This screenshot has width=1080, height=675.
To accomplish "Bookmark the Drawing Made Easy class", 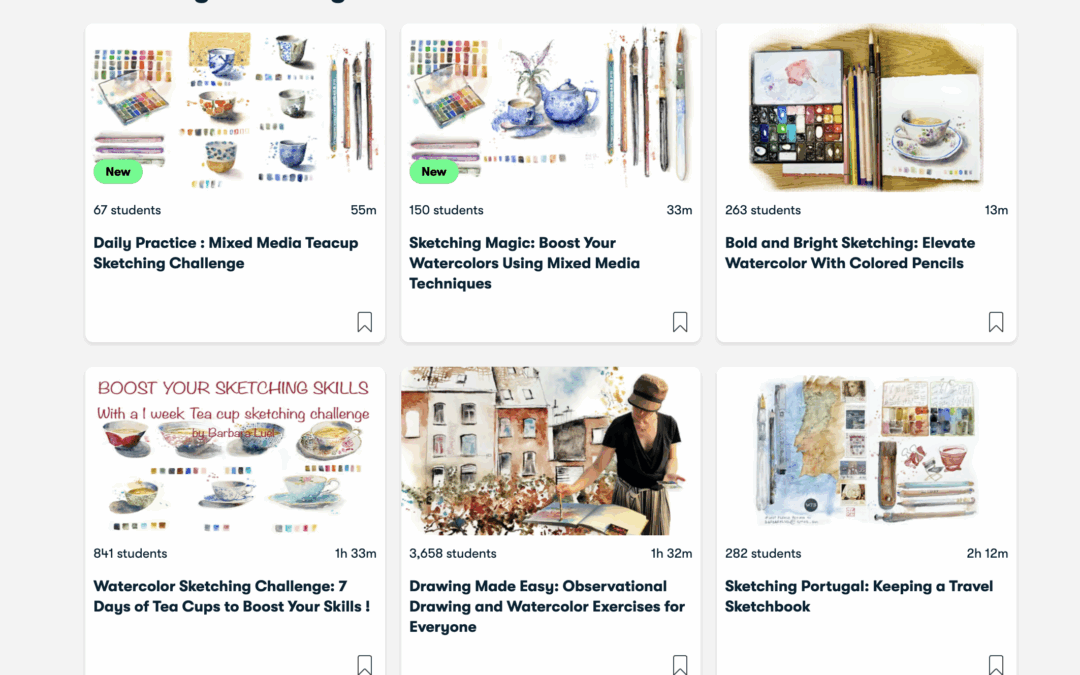I will pyautogui.click(x=680, y=665).
